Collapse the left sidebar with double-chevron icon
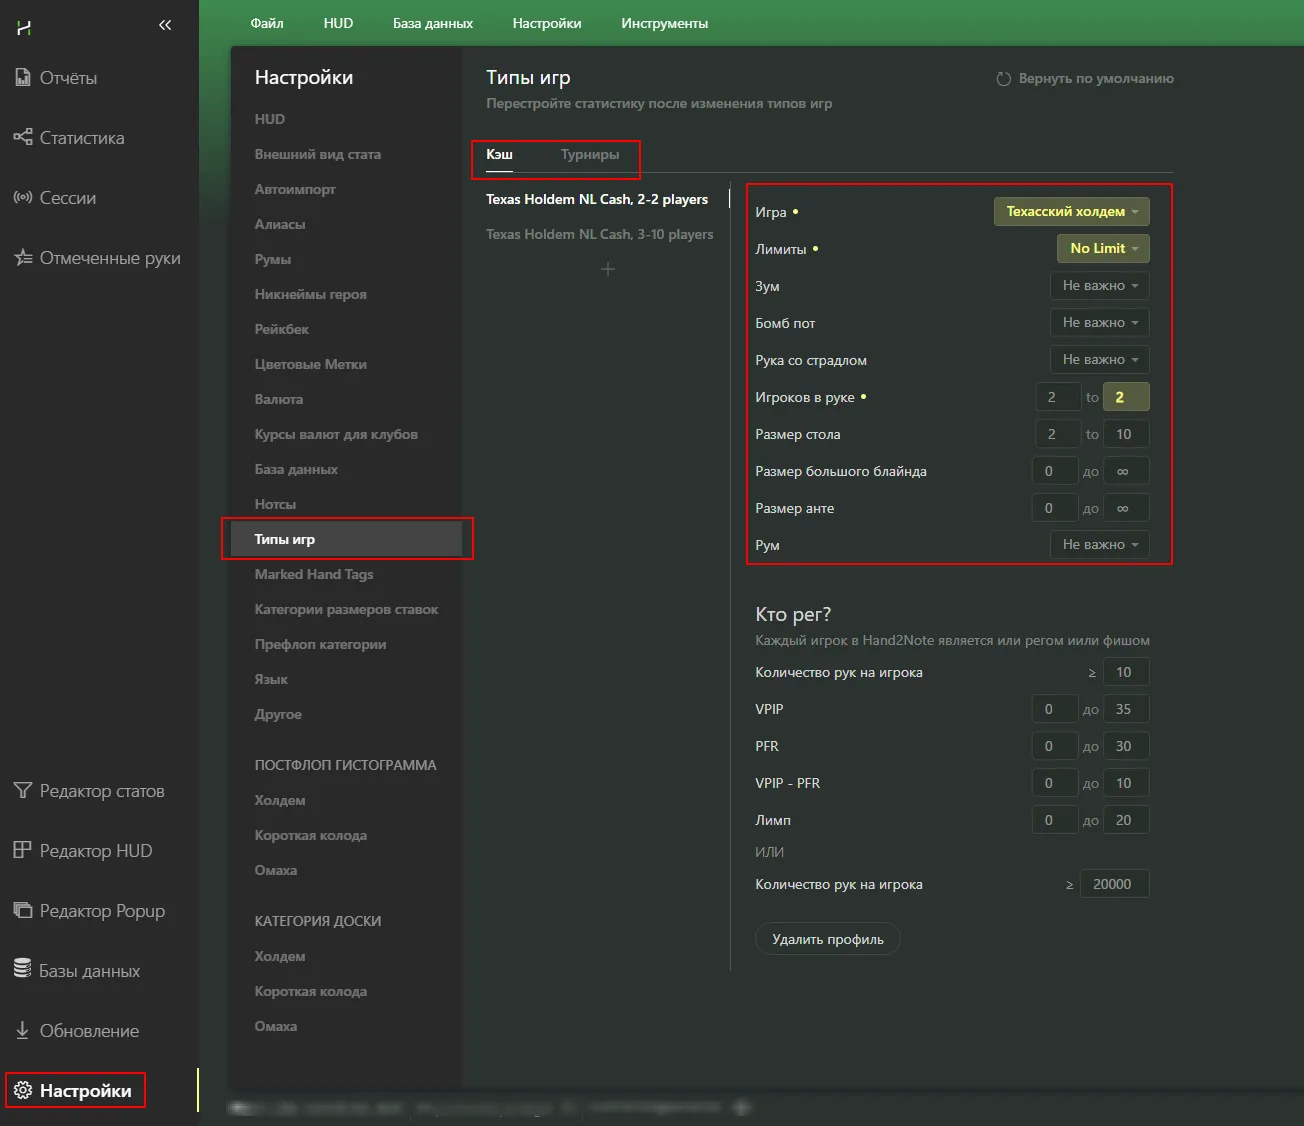This screenshot has height=1126, width=1304. [165, 25]
